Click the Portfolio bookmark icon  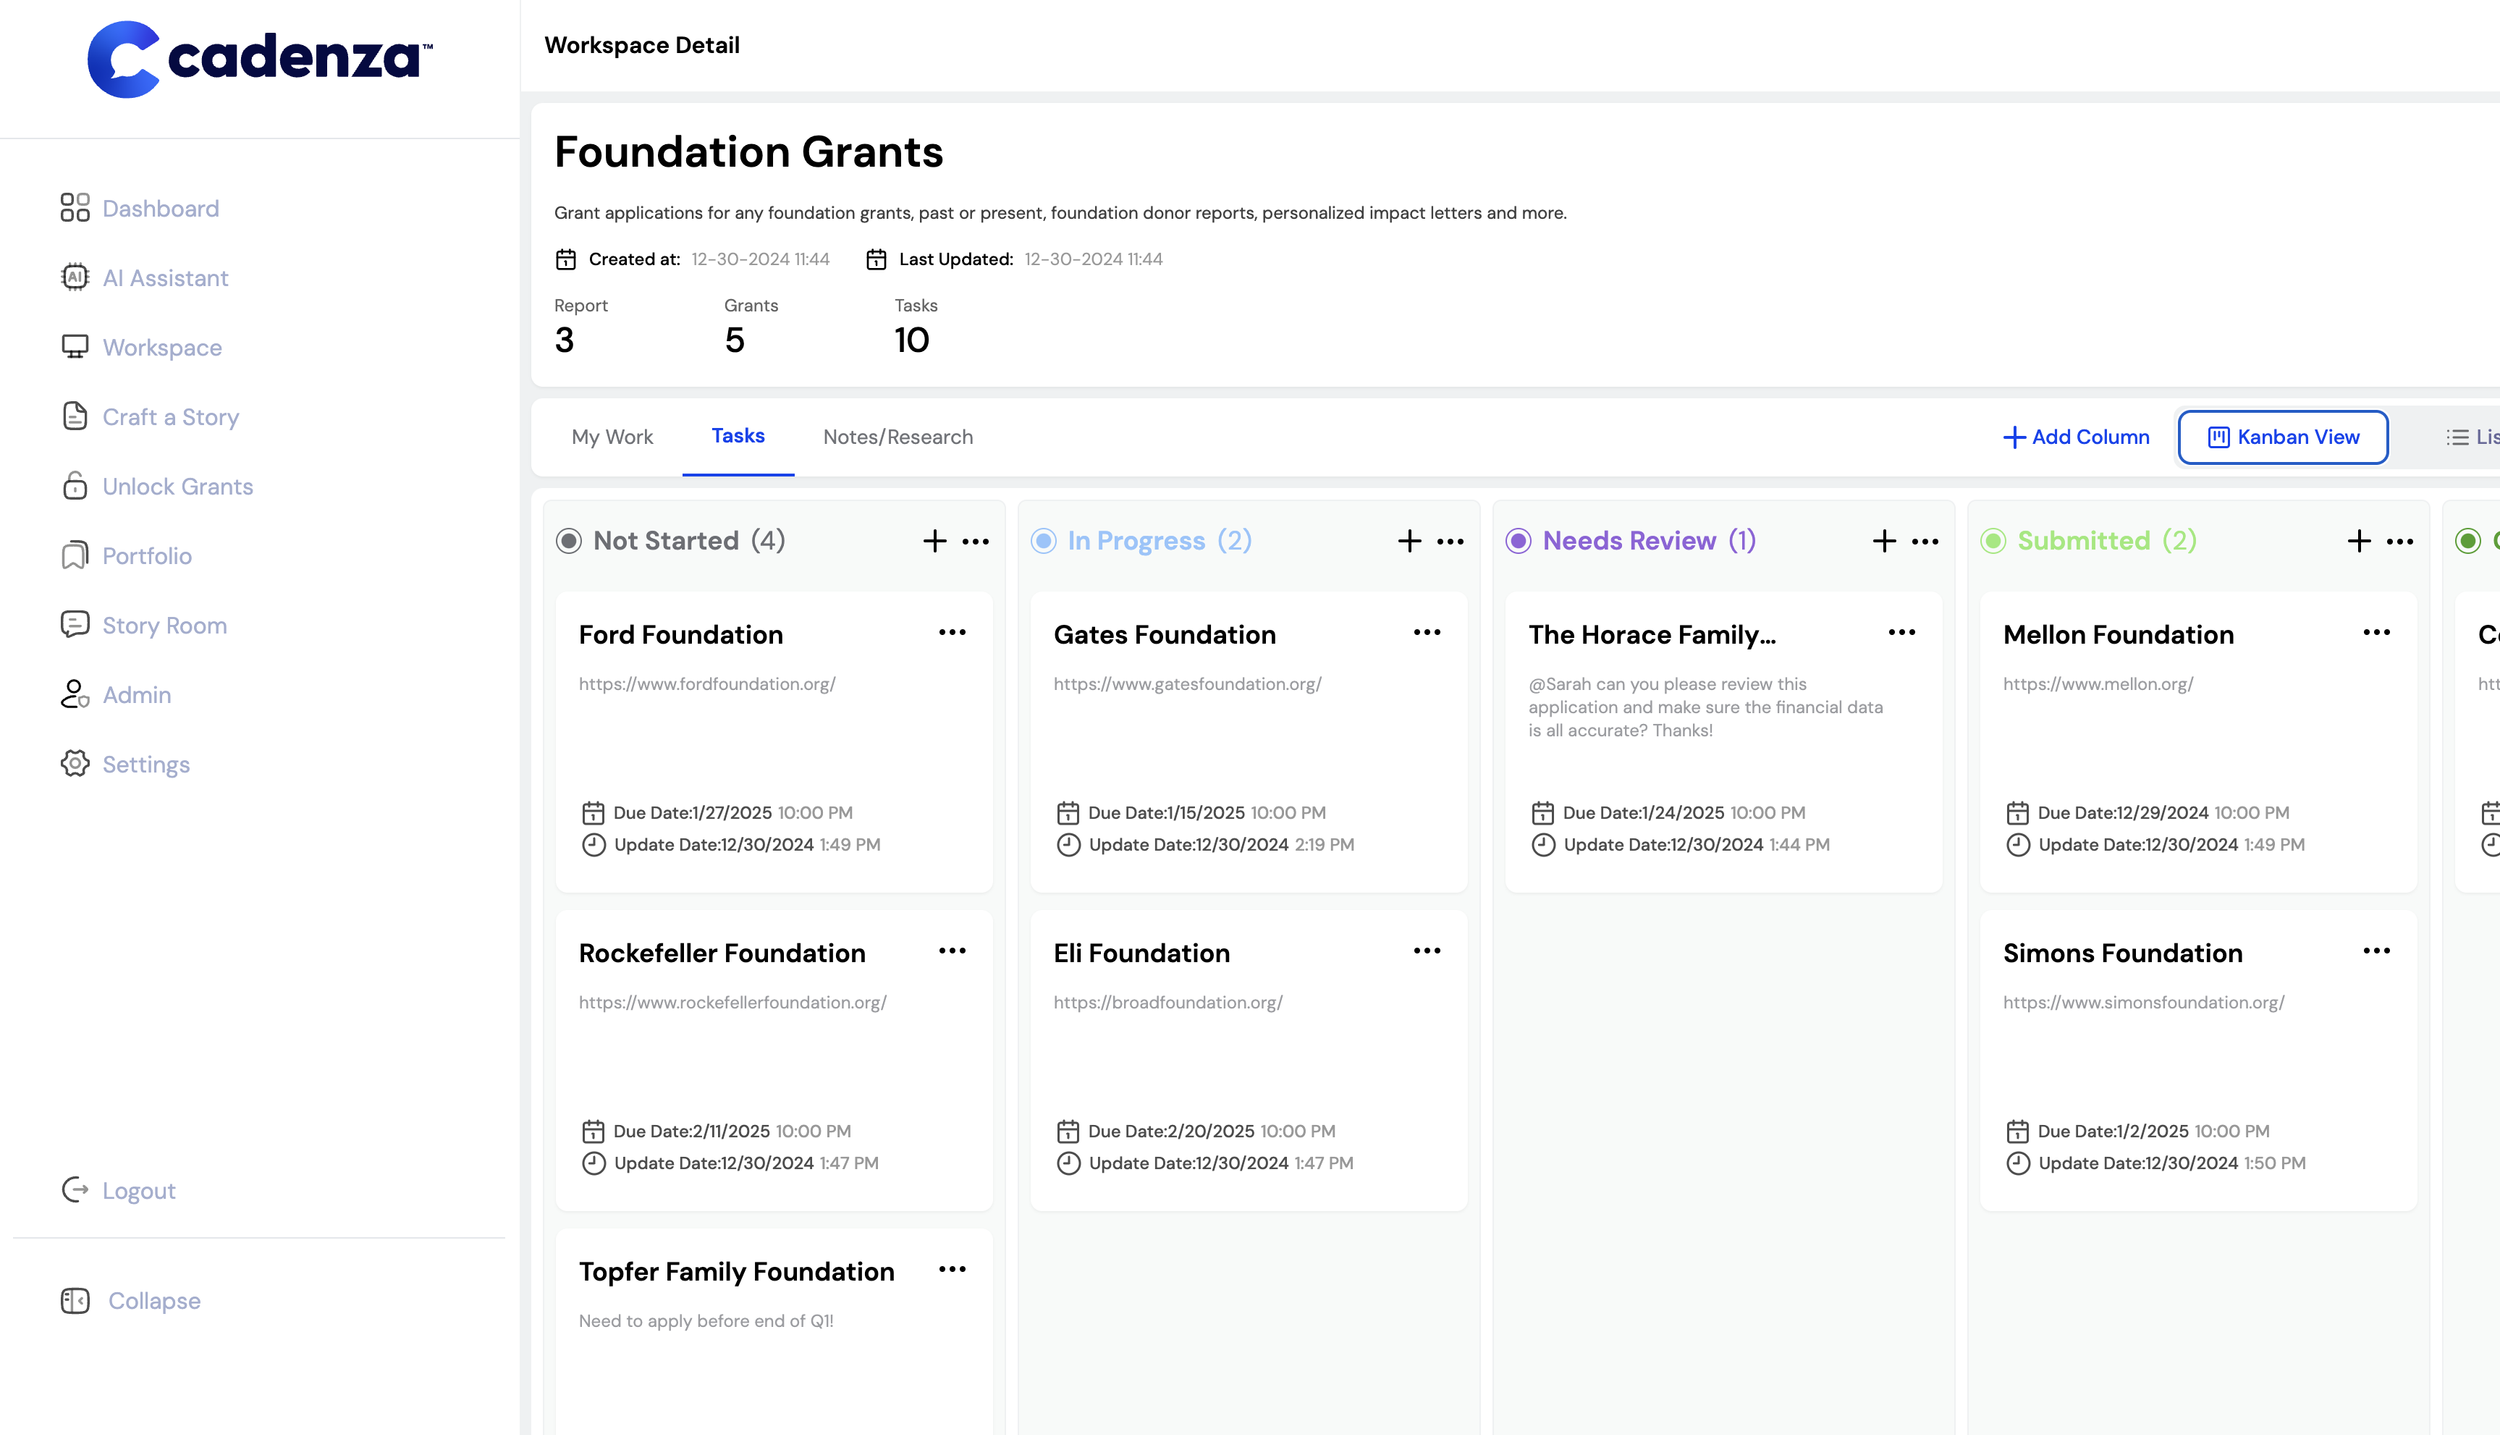tap(75, 555)
